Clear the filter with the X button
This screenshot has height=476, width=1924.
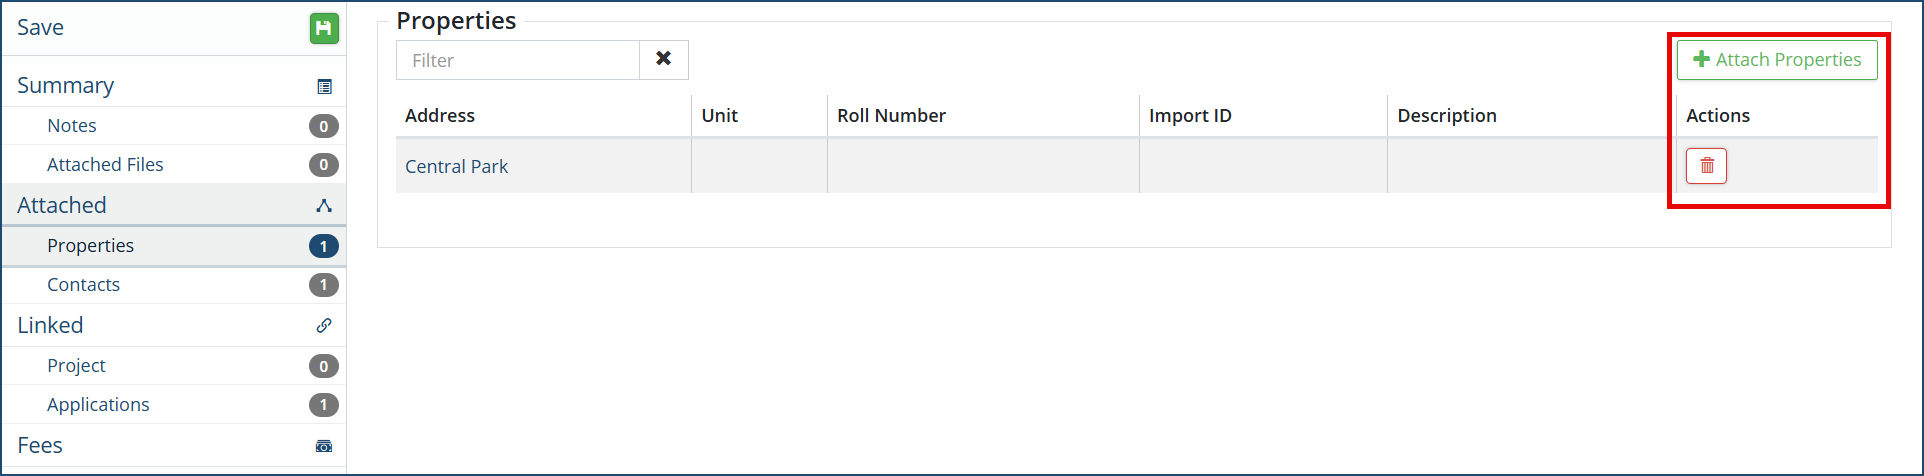[x=663, y=60]
